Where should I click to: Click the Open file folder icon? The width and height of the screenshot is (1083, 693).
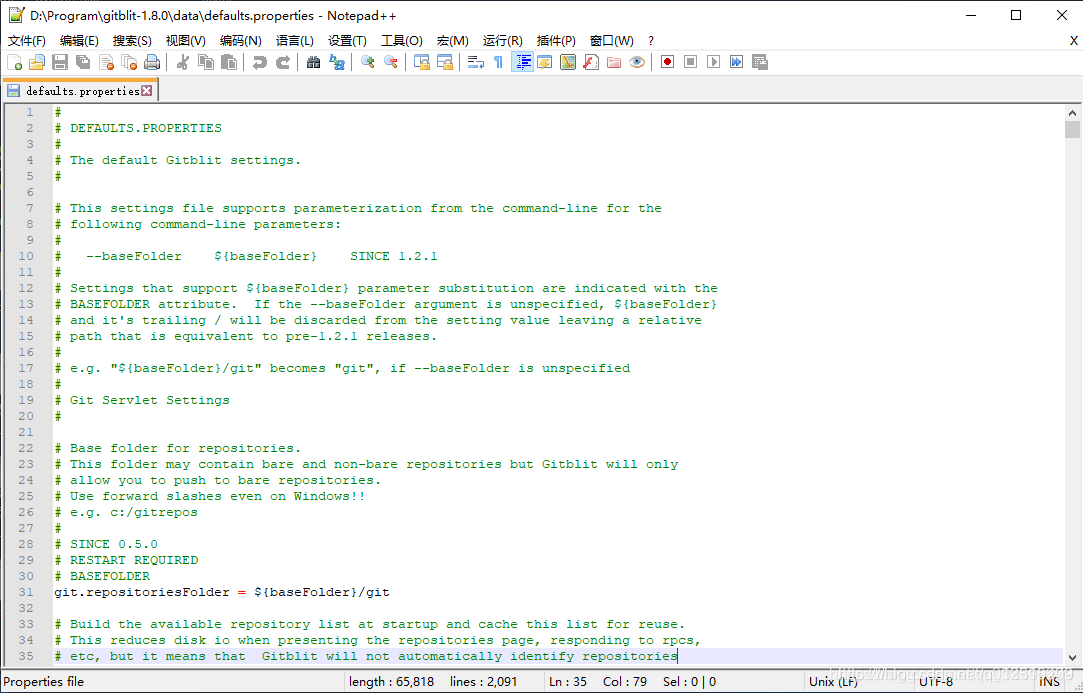click(x=37, y=62)
